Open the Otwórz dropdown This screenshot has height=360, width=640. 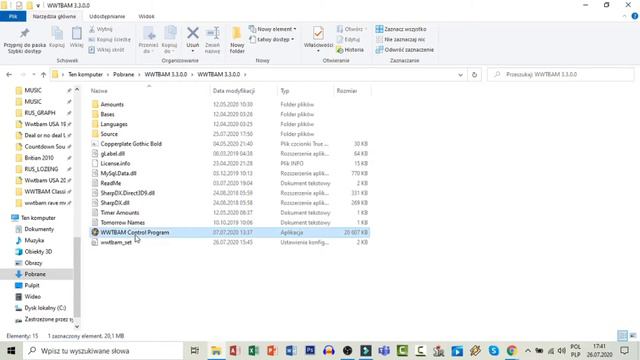(x=351, y=29)
